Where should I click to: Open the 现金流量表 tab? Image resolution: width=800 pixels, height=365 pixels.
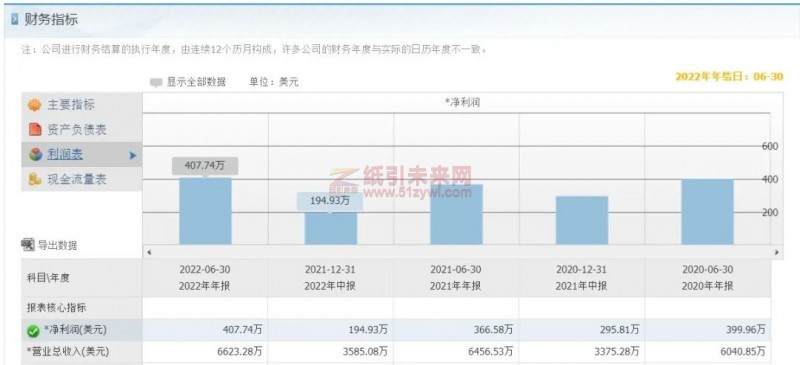click(x=82, y=179)
